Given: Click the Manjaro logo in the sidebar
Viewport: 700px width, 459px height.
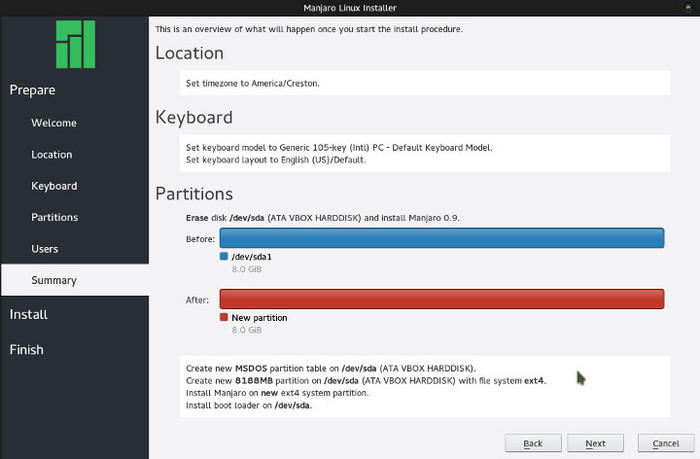Looking at the screenshot, I should 74,44.
